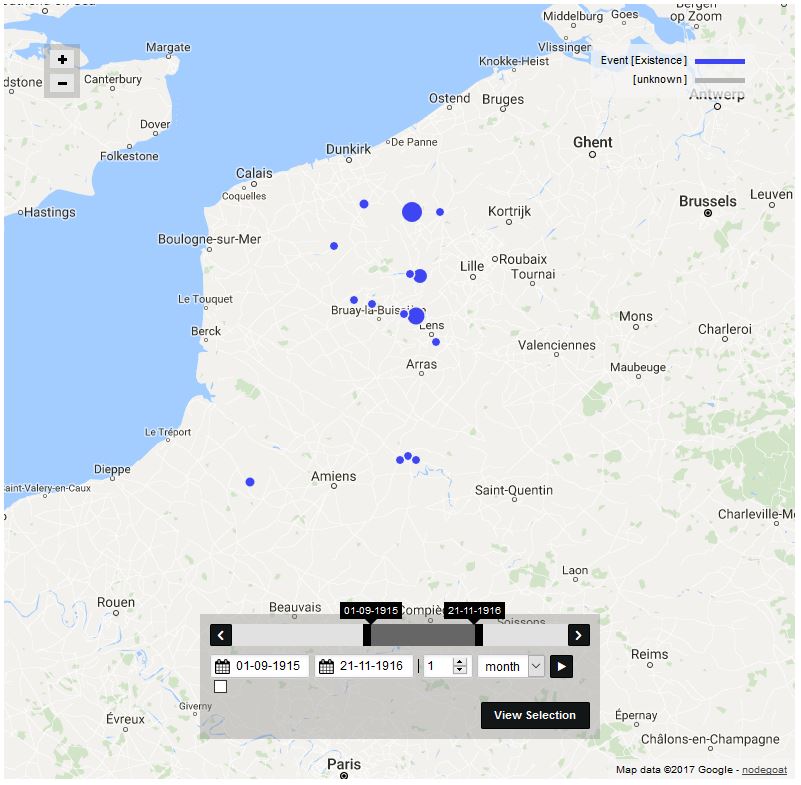Toggle [unknown] grey legend line

[720, 80]
